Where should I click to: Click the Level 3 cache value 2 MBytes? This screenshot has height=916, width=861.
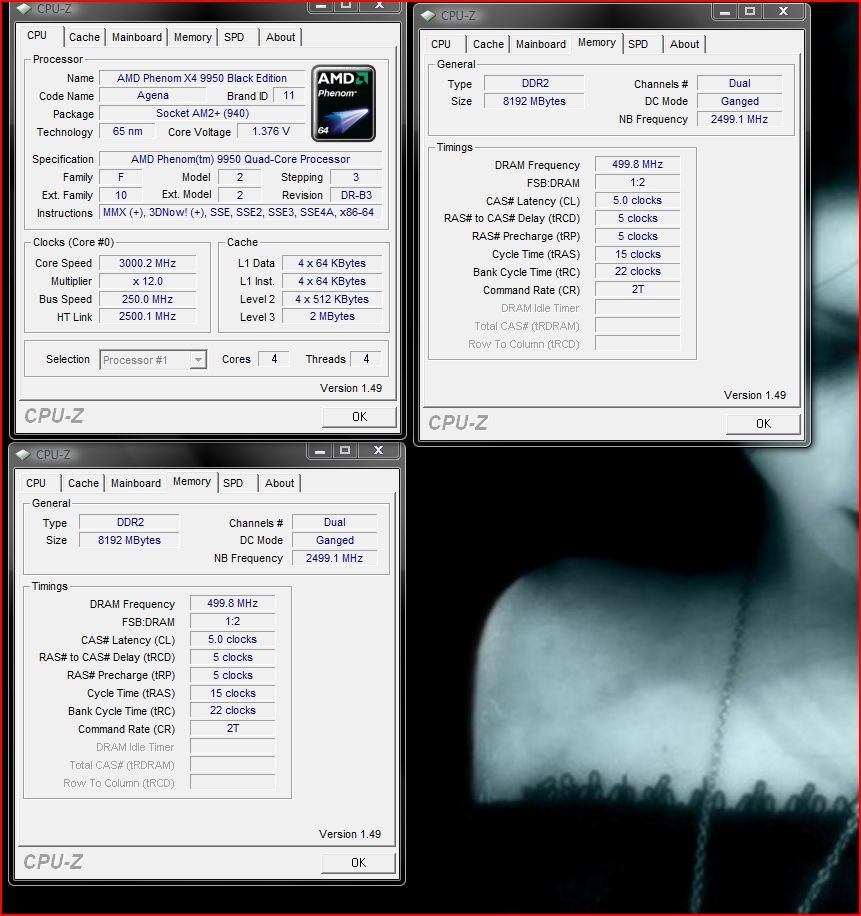click(x=332, y=317)
